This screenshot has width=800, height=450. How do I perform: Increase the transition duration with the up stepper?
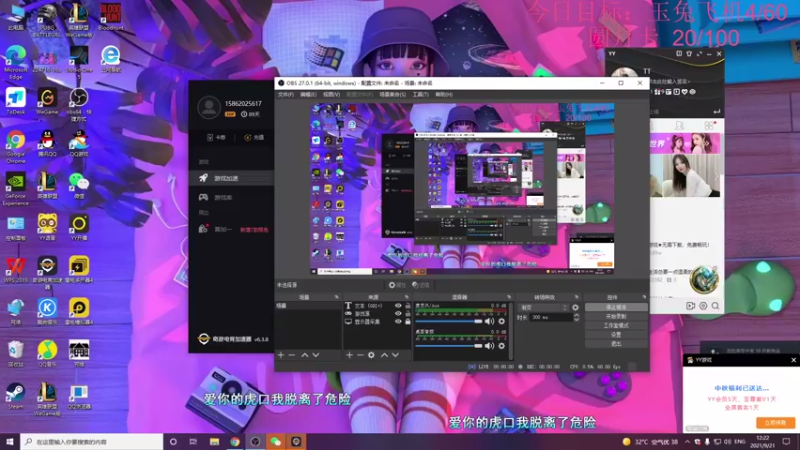577,315
